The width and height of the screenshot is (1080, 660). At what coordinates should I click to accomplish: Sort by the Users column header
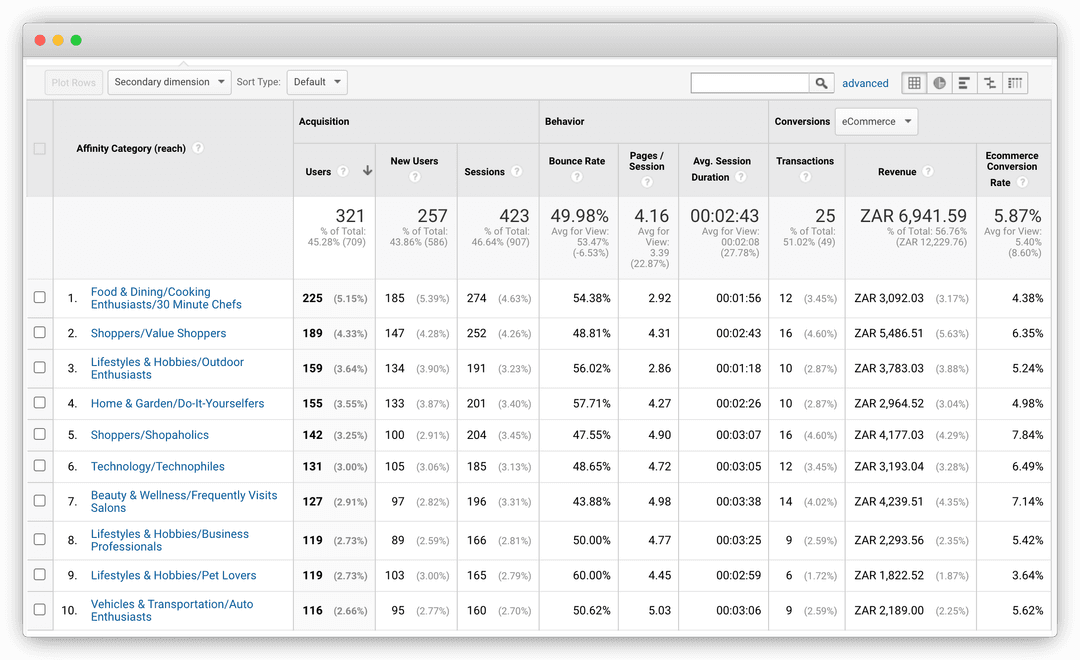pos(318,172)
